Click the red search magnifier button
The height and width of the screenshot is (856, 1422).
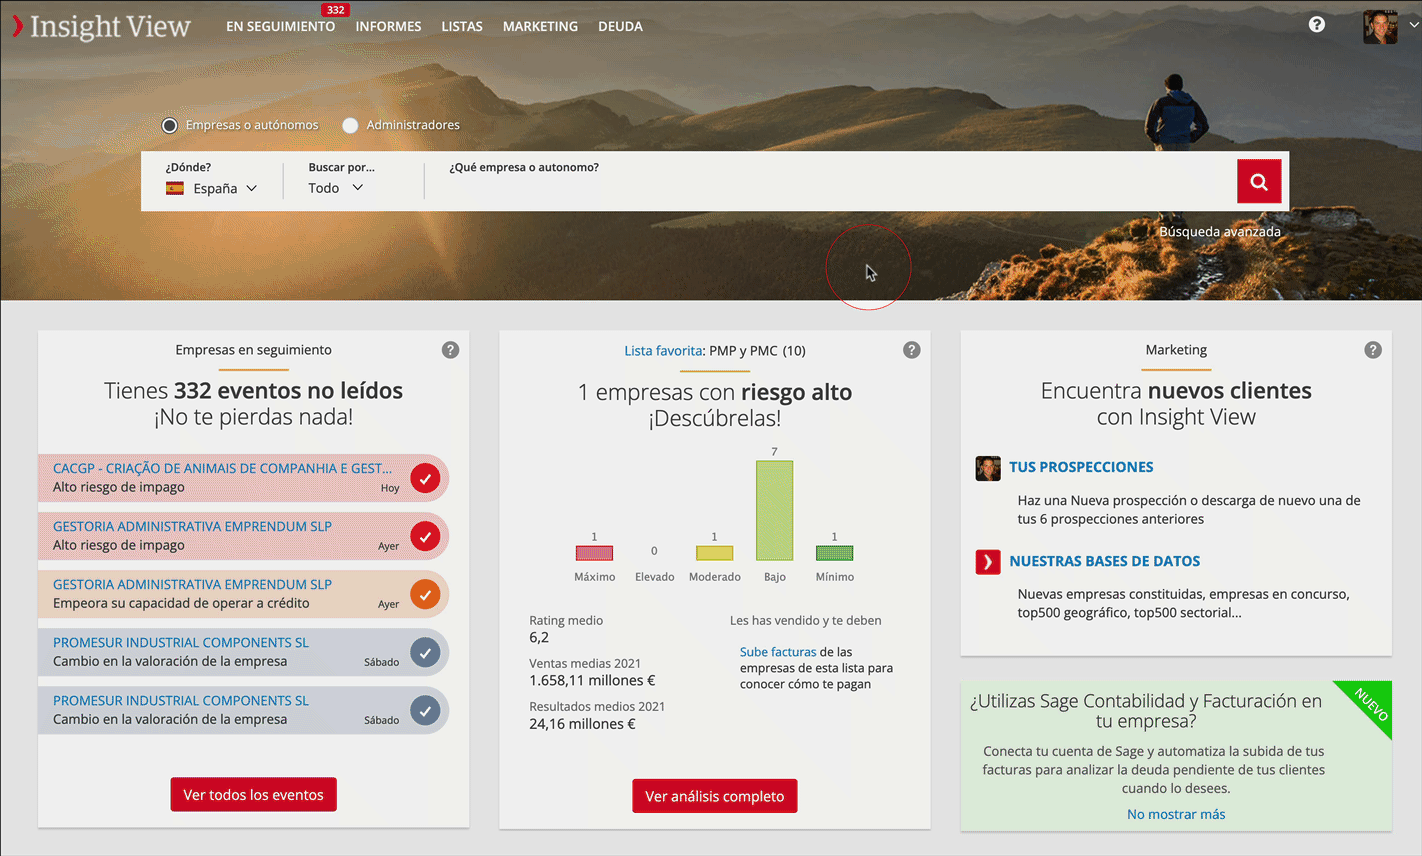[x=1259, y=181]
